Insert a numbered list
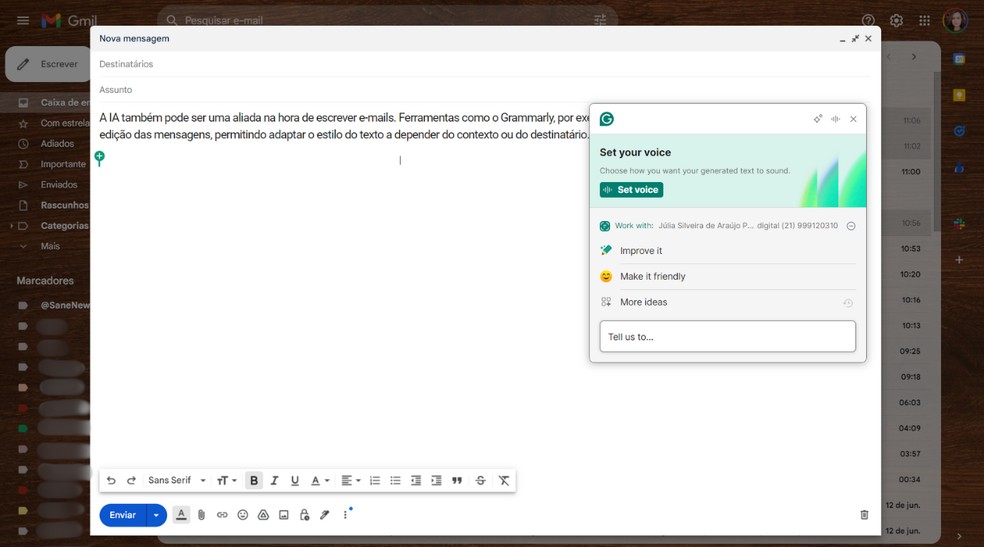The height and width of the screenshot is (547, 984). (x=375, y=481)
